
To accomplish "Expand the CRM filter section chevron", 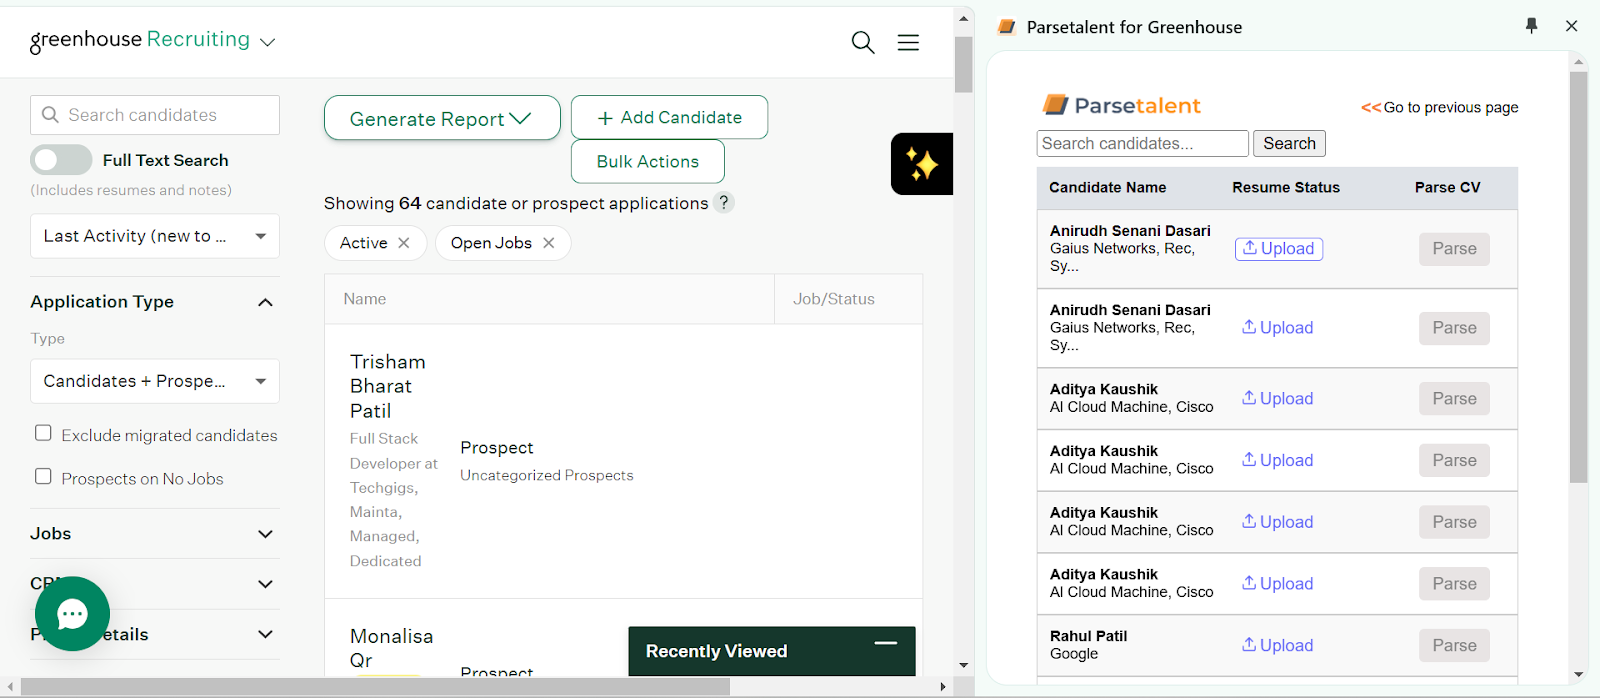I will click(x=265, y=584).
